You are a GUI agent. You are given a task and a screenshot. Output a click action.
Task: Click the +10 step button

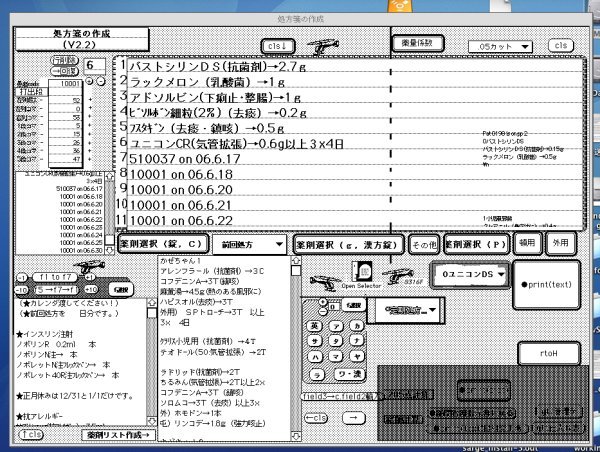(x=91, y=289)
